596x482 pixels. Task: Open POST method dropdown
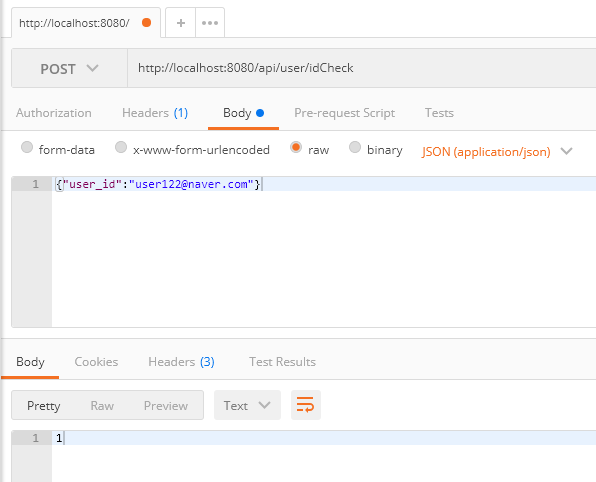[70, 68]
